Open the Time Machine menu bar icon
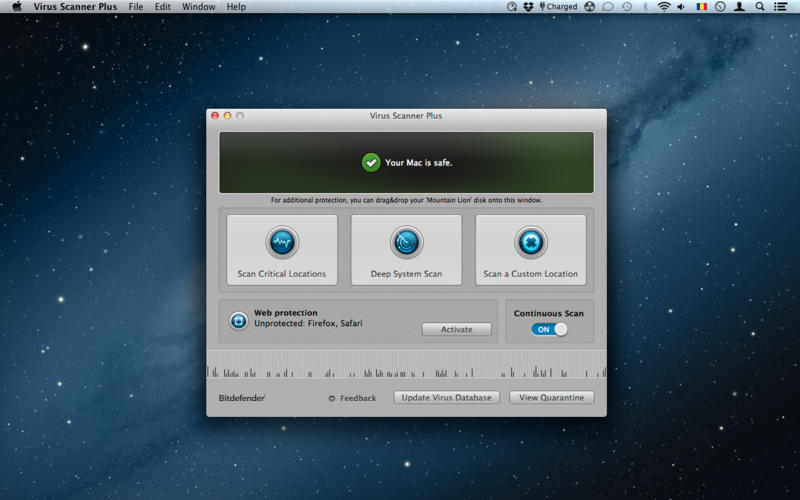Viewport: 800px width, 500px height. point(627,7)
